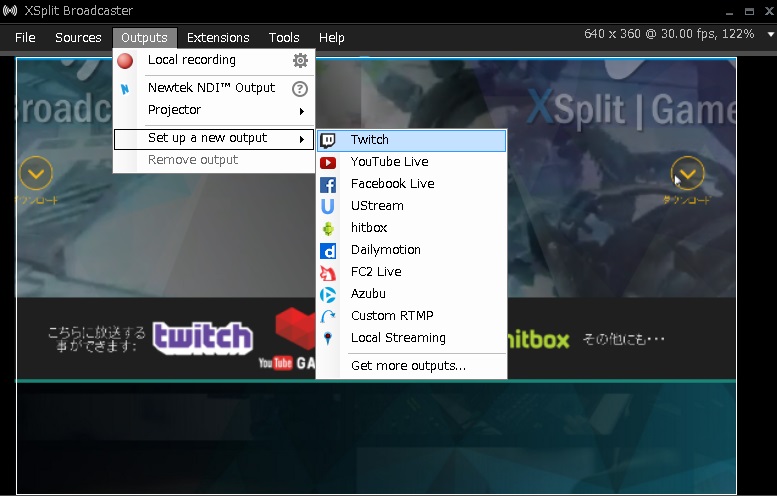Choose Azubu output

tap(411, 294)
